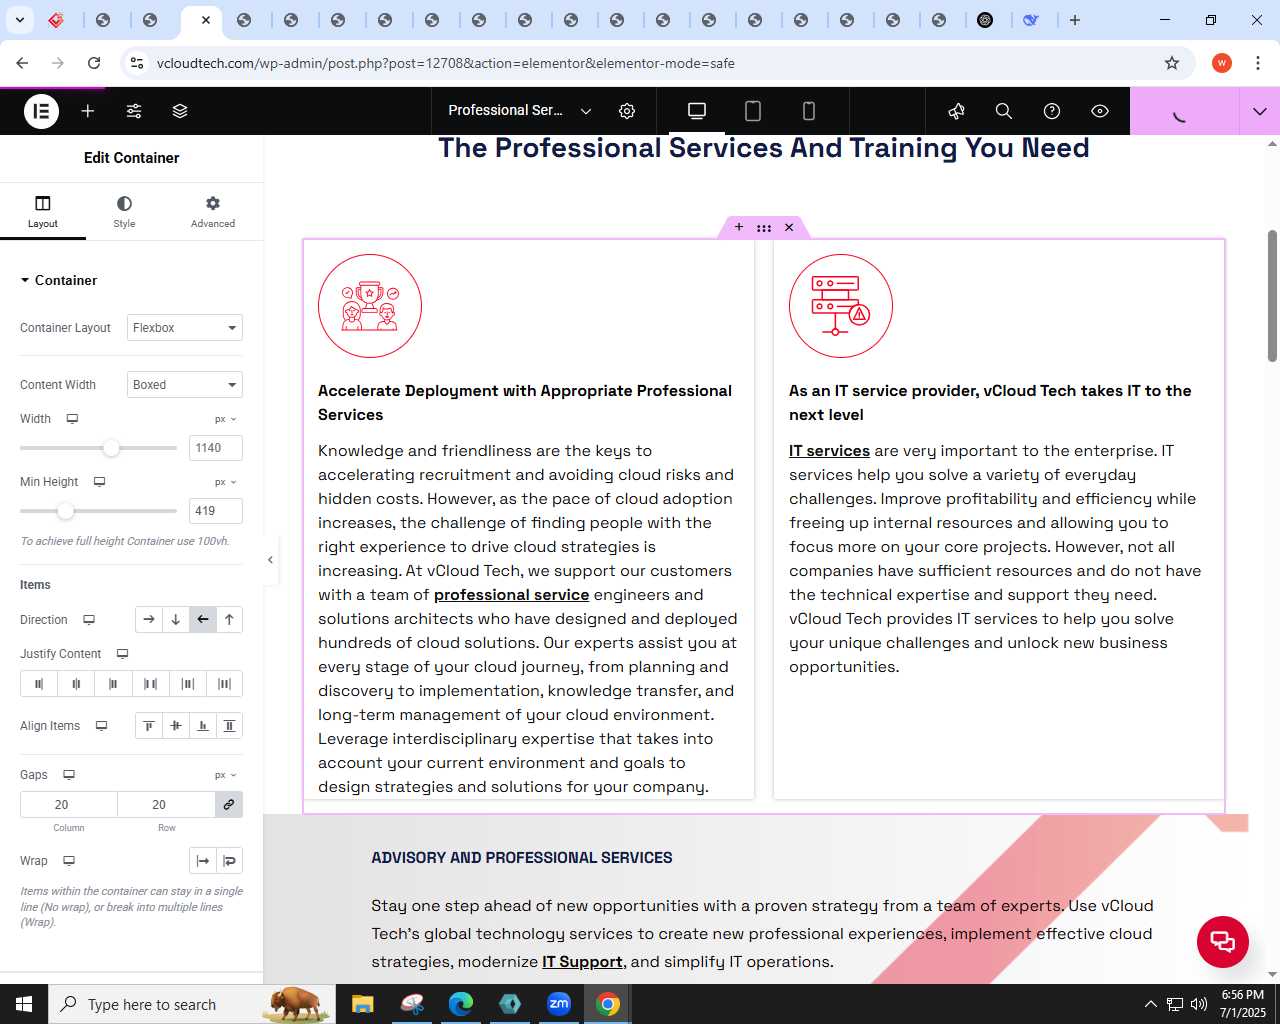1280x1024 pixels.
Task: Open Windows Start menu
Action: (24, 1004)
